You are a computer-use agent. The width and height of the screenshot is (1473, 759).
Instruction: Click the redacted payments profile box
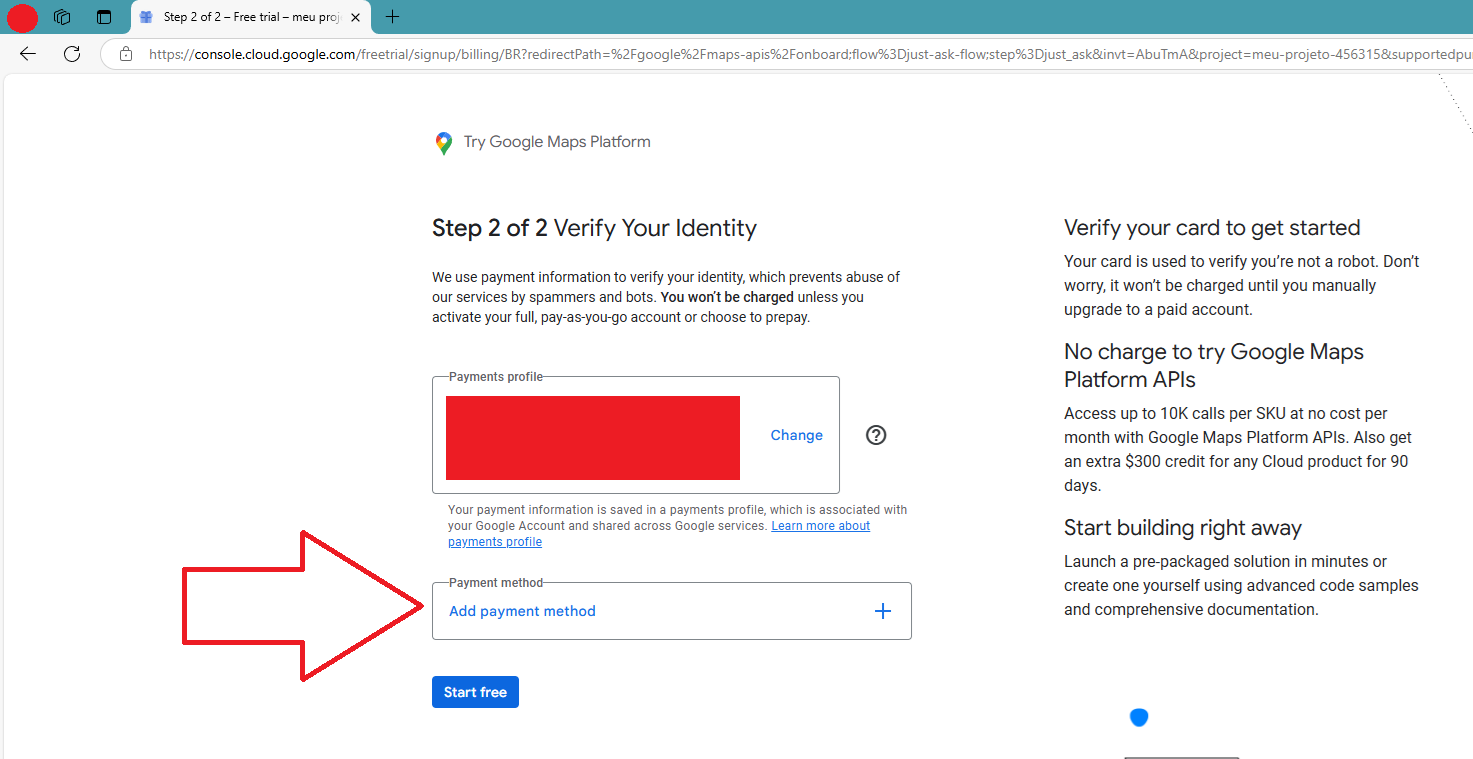[592, 438]
